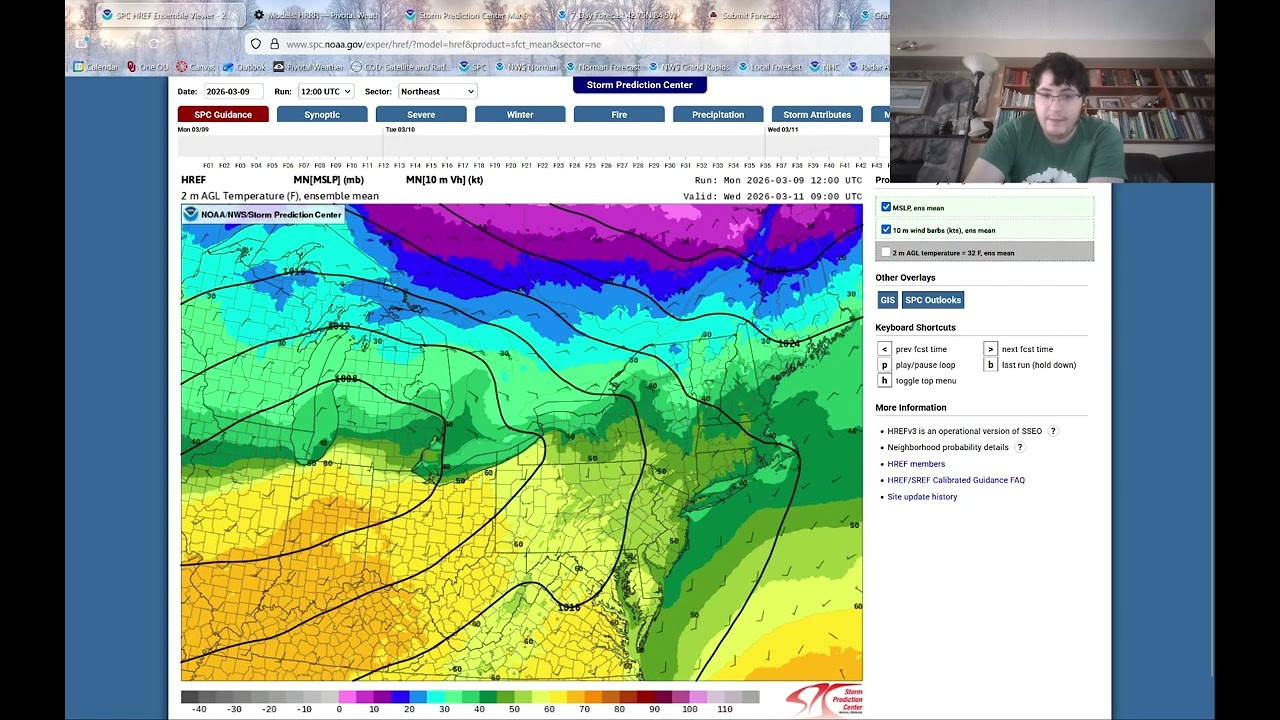Open the NWS Norman bookmark
The height and width of the screenshot is (720, 1280).
pos(526,67)
